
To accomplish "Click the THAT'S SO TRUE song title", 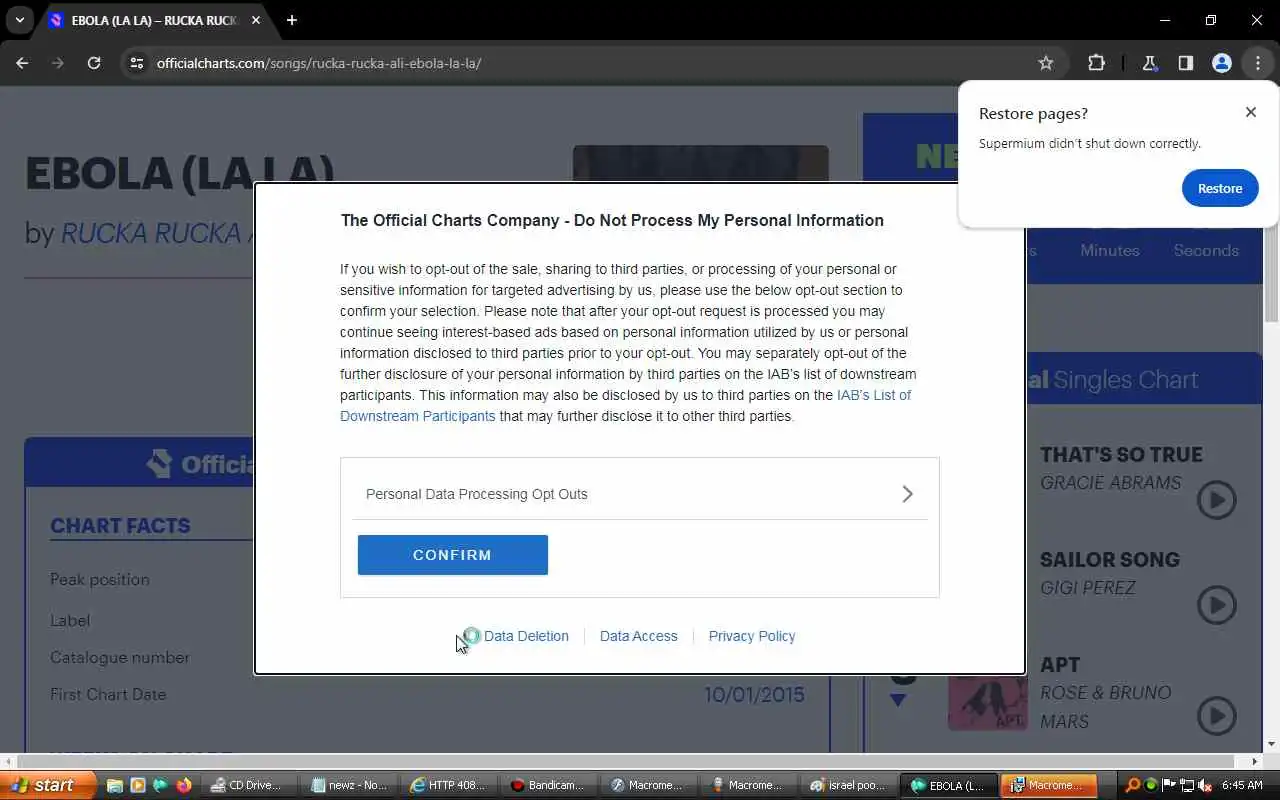I will pyautogui.click(x=1121, y=455).
